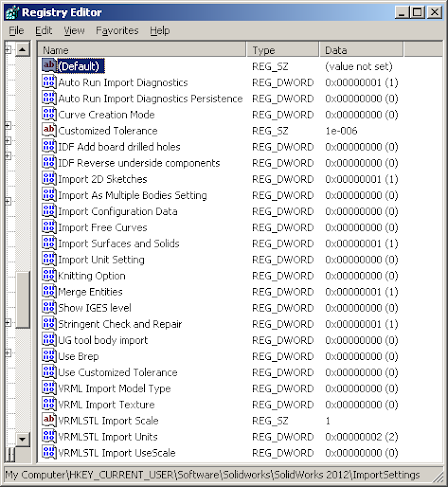Image resolution: width=448 pixels, height=487 pixels.
Task: Click the DWORD icon next to Merge Entities
Action: tap(49, 291)
